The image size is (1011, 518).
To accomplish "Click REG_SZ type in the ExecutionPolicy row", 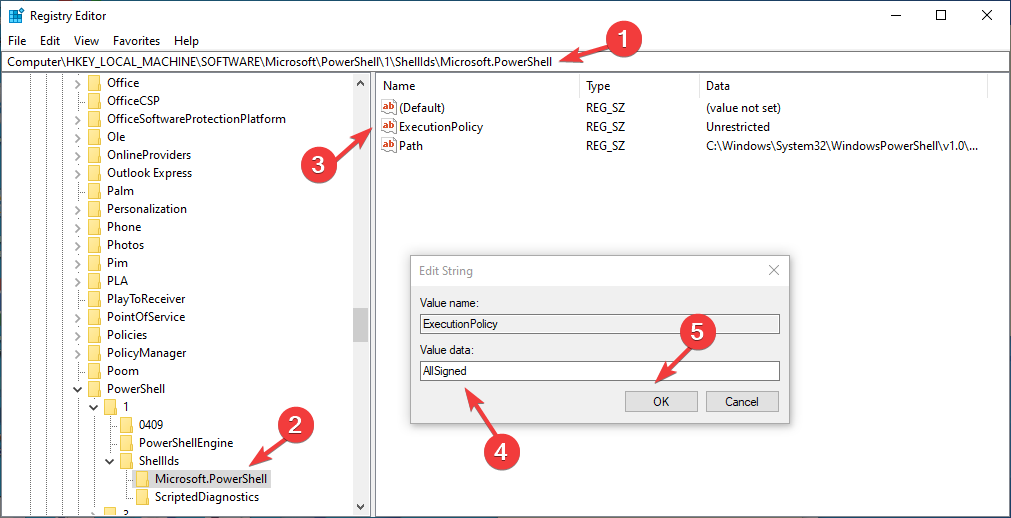I will pyautogui.click(x=605, y=127).
